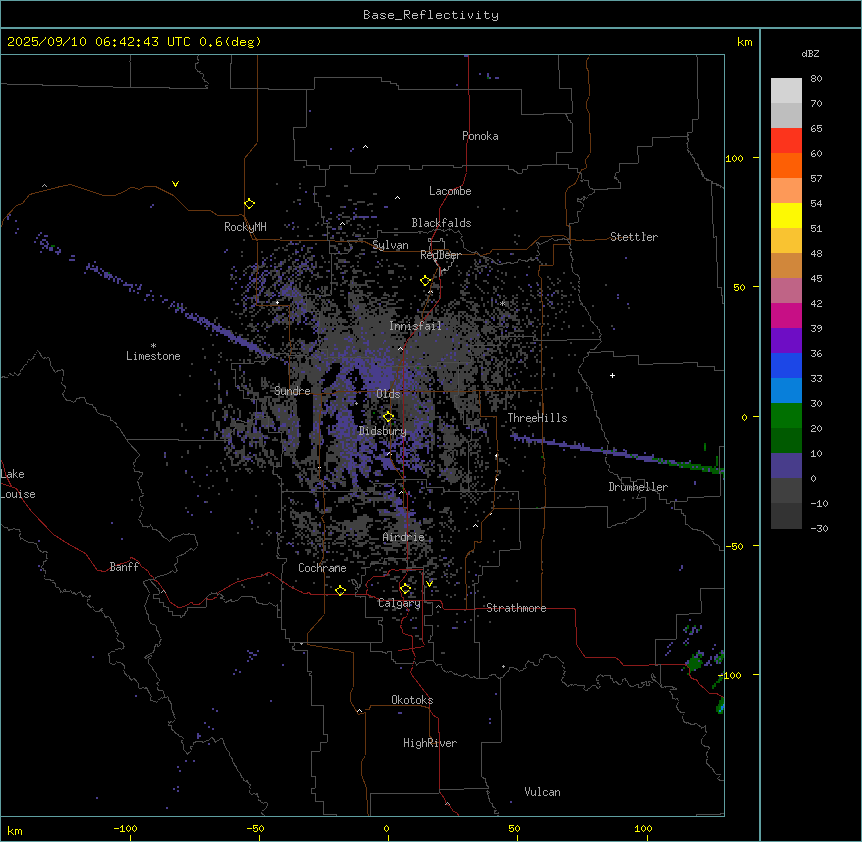Click the Olds city label
Viewport: 862px width, 842px height.
[x=388, y=394]
